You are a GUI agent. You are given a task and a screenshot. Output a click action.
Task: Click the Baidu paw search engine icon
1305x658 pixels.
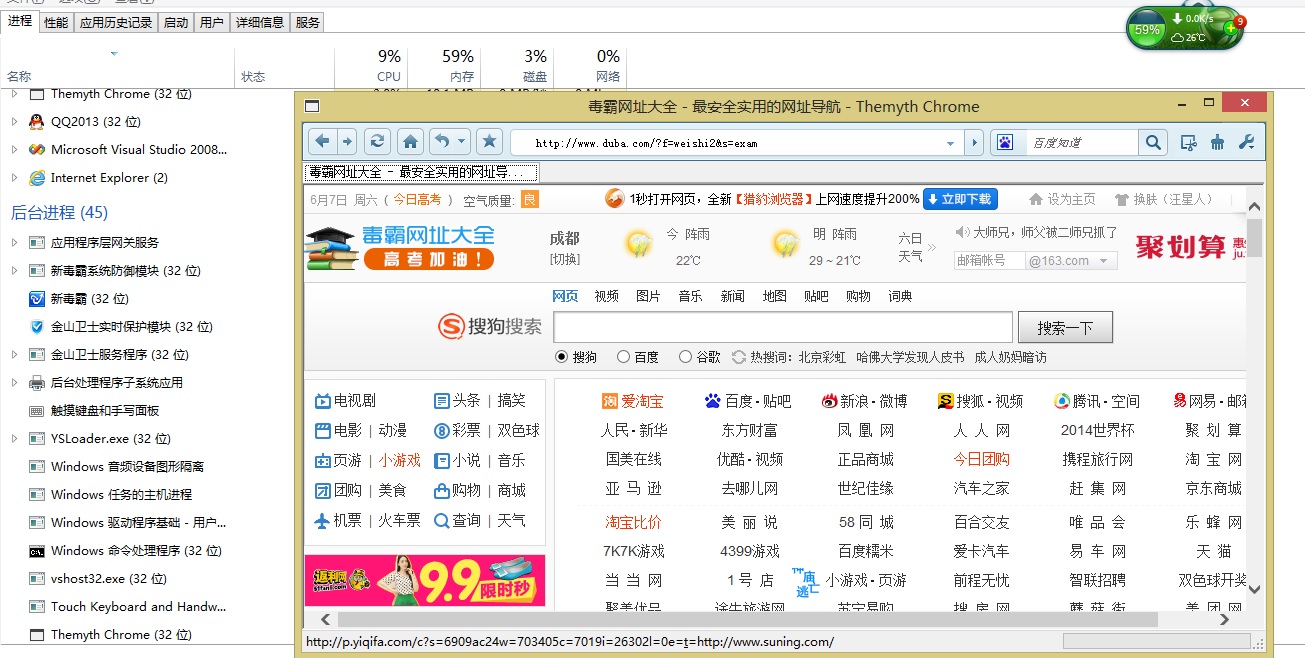pyautogui.click(x=1005, y=143)
